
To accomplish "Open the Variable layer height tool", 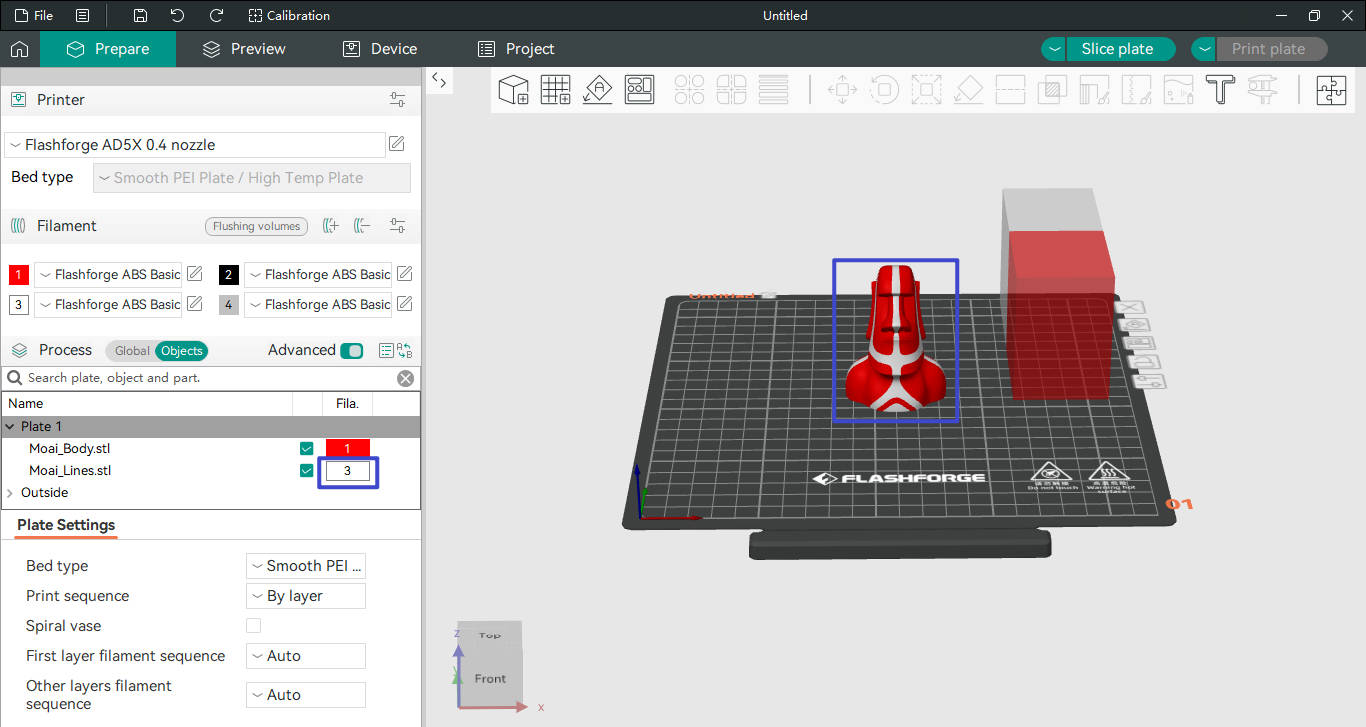I will (x=773, y=90).
